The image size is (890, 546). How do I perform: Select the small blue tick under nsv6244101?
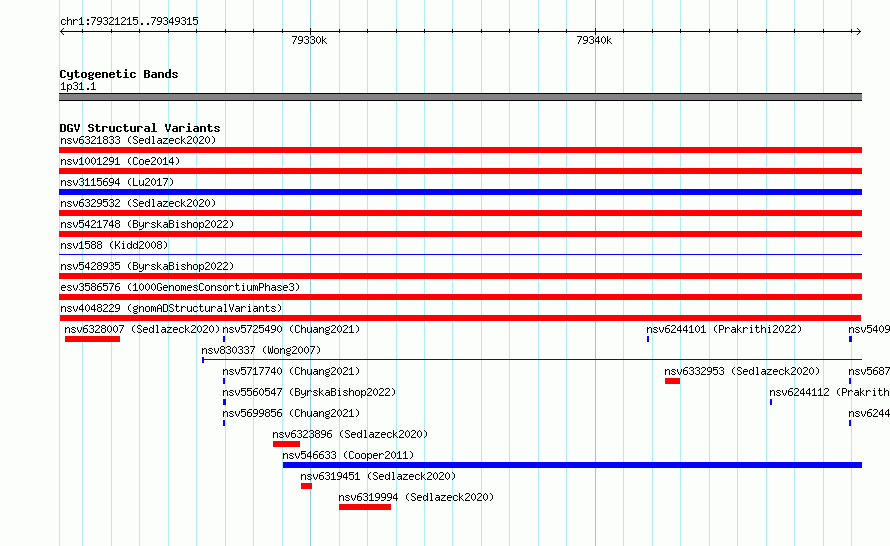[648, 339]
